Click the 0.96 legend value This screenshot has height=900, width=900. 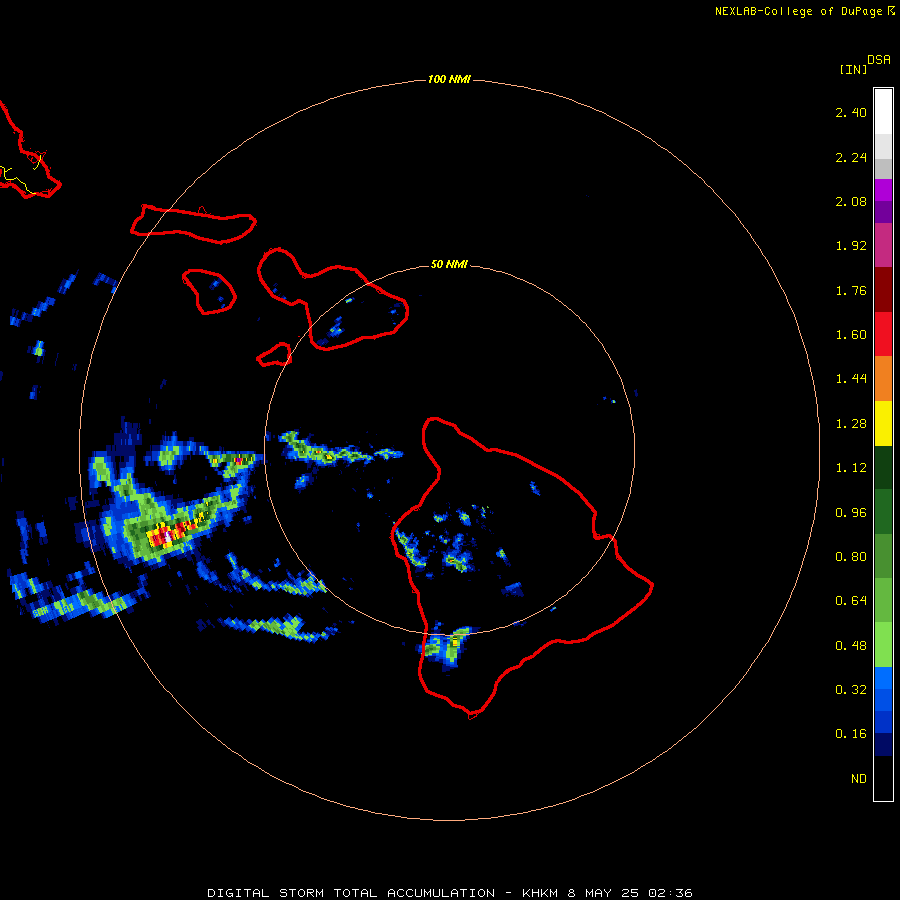coord(851,513)
